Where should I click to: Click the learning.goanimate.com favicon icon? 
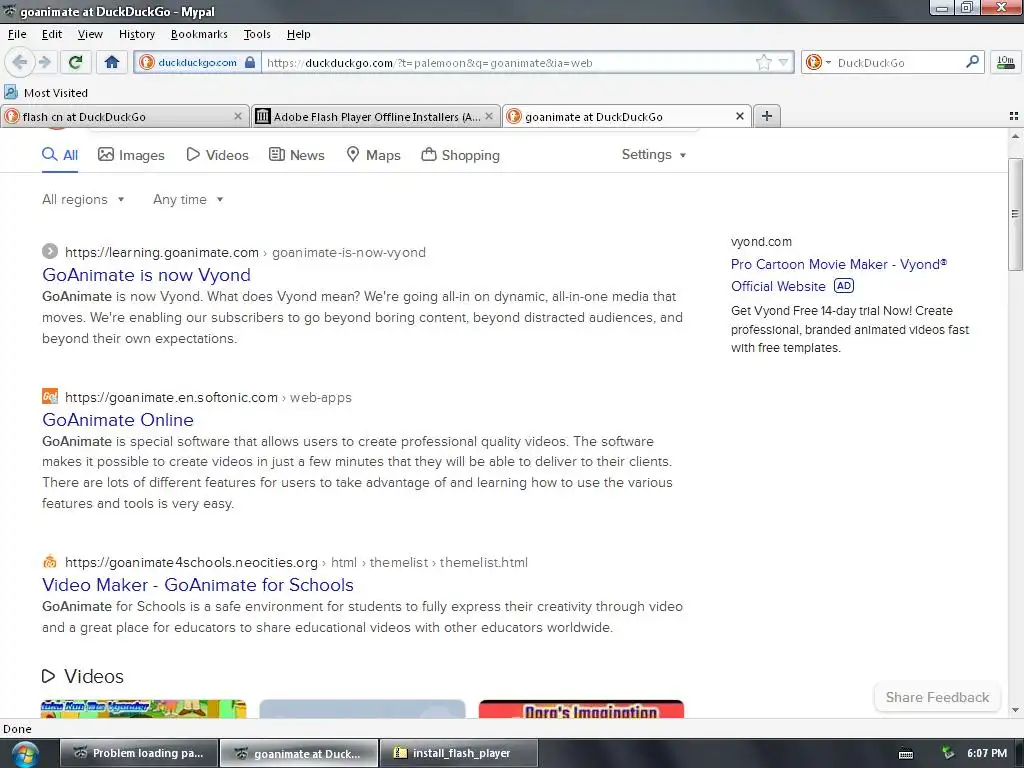coord(50,251)
